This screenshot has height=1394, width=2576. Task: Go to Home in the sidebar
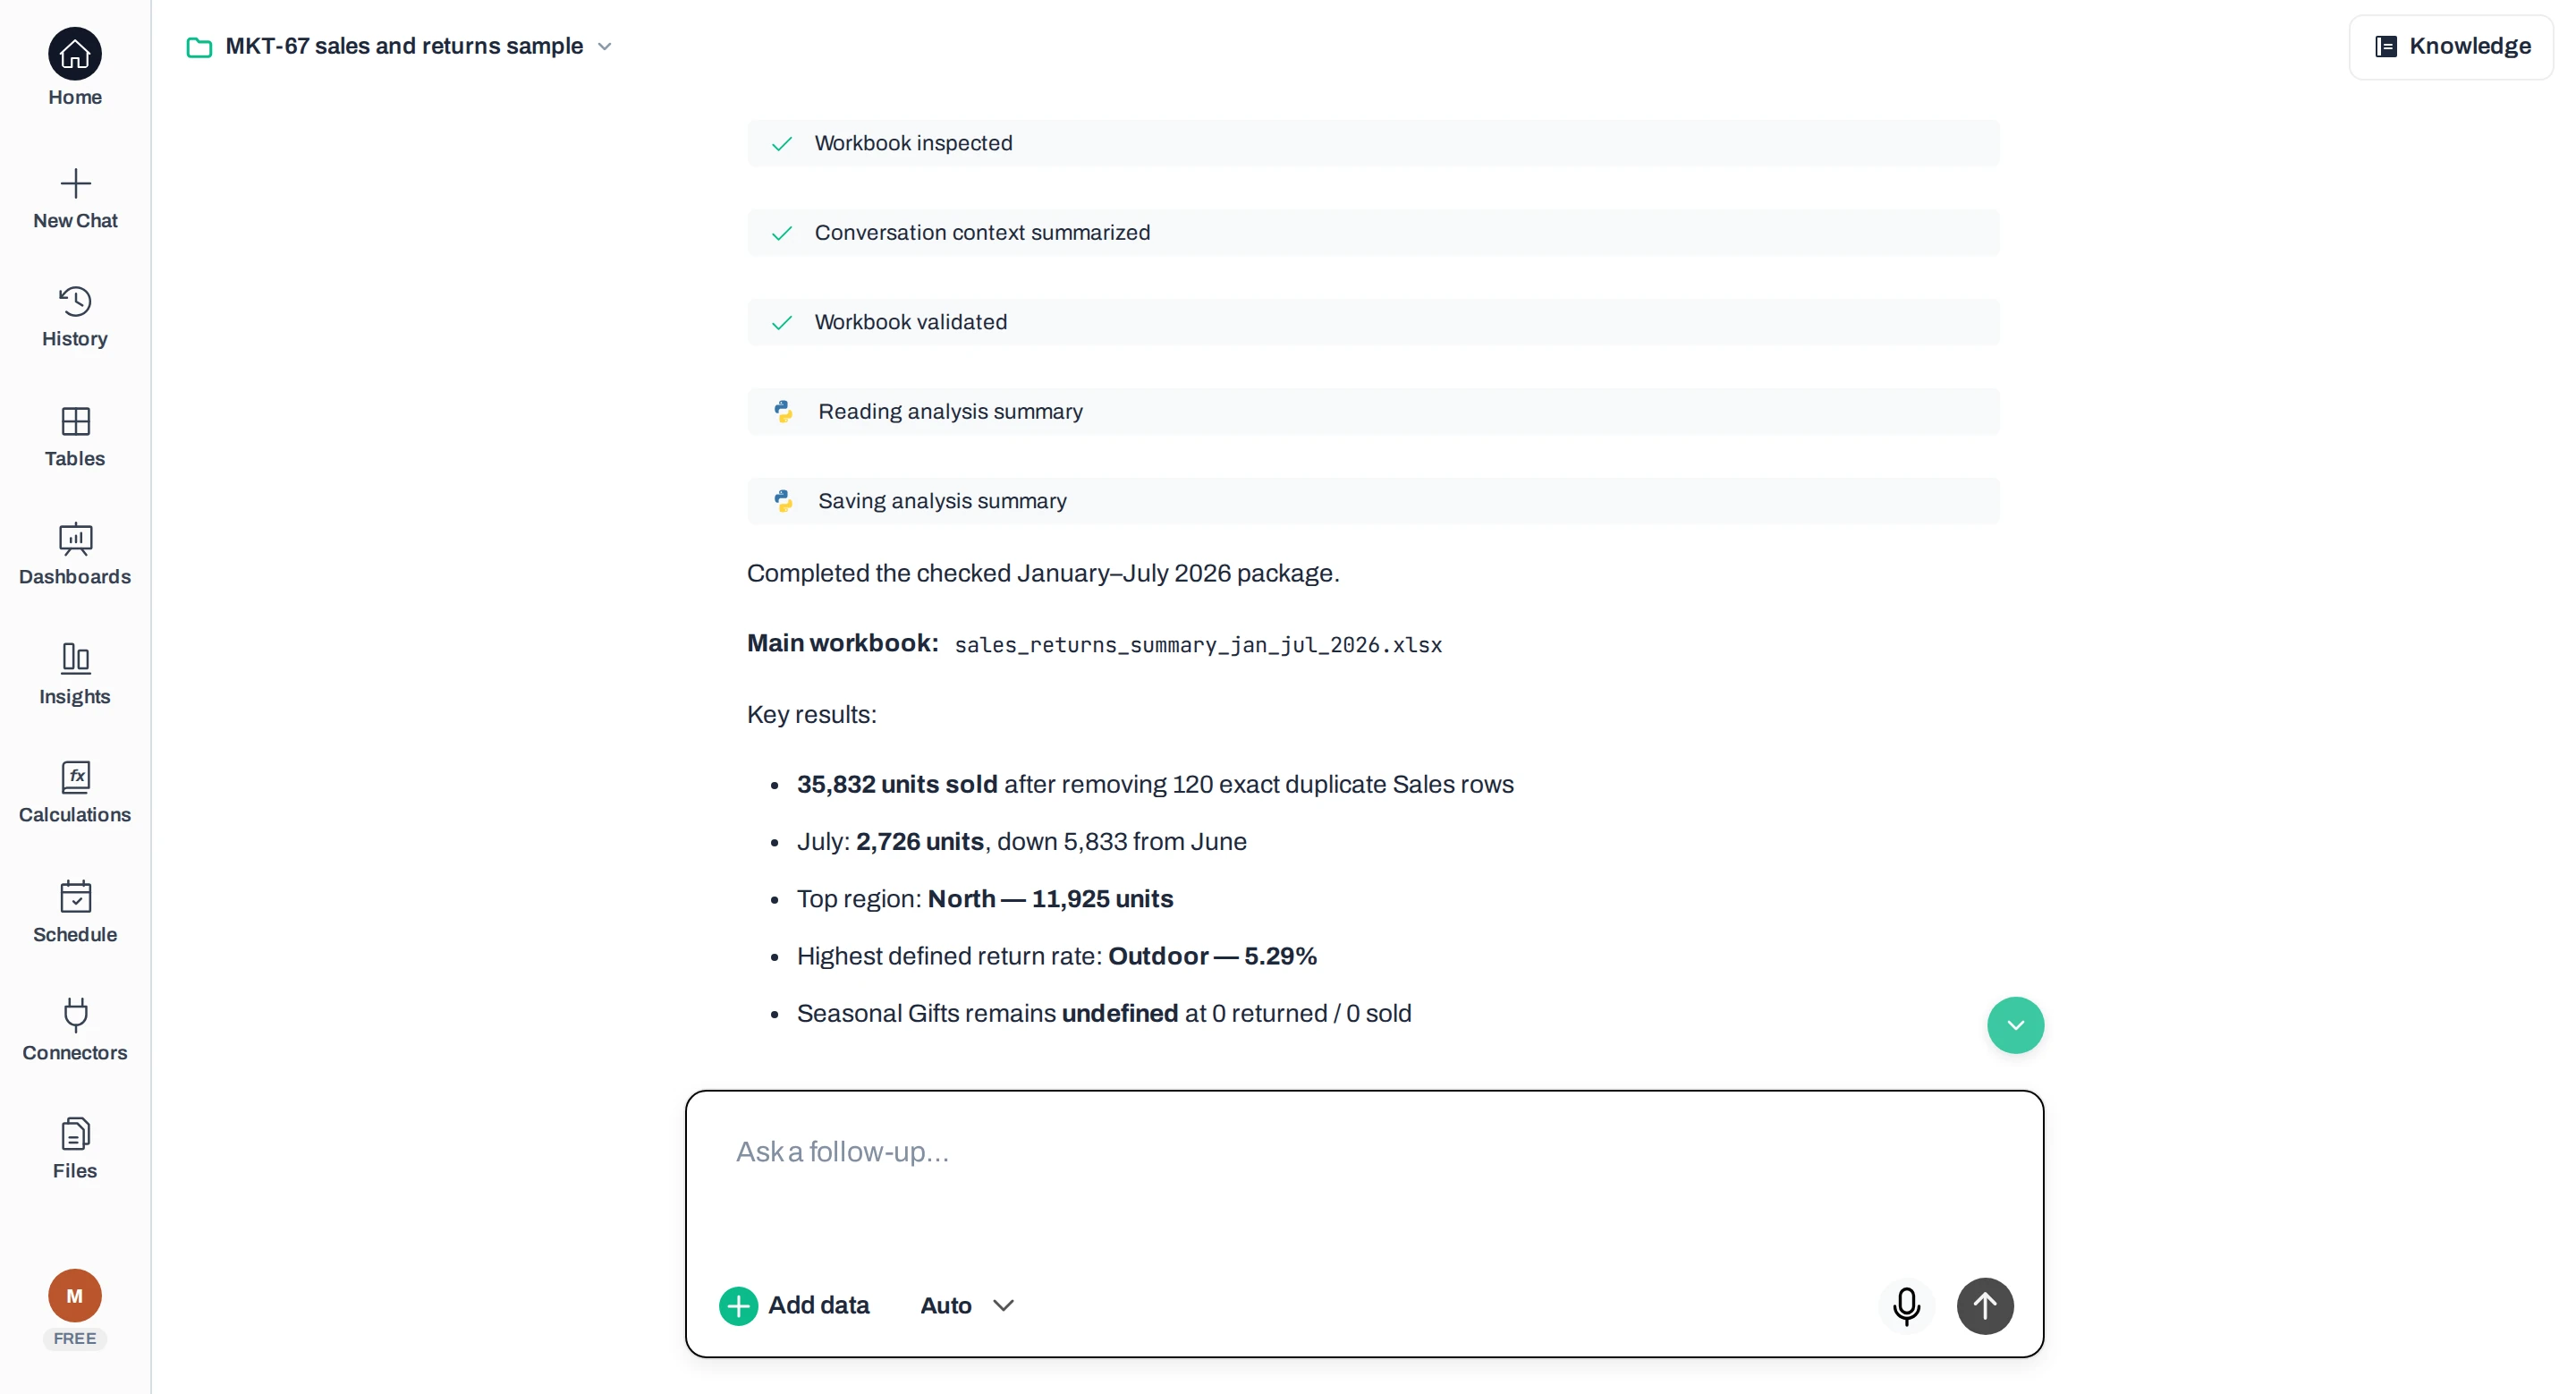coord(75,68)
